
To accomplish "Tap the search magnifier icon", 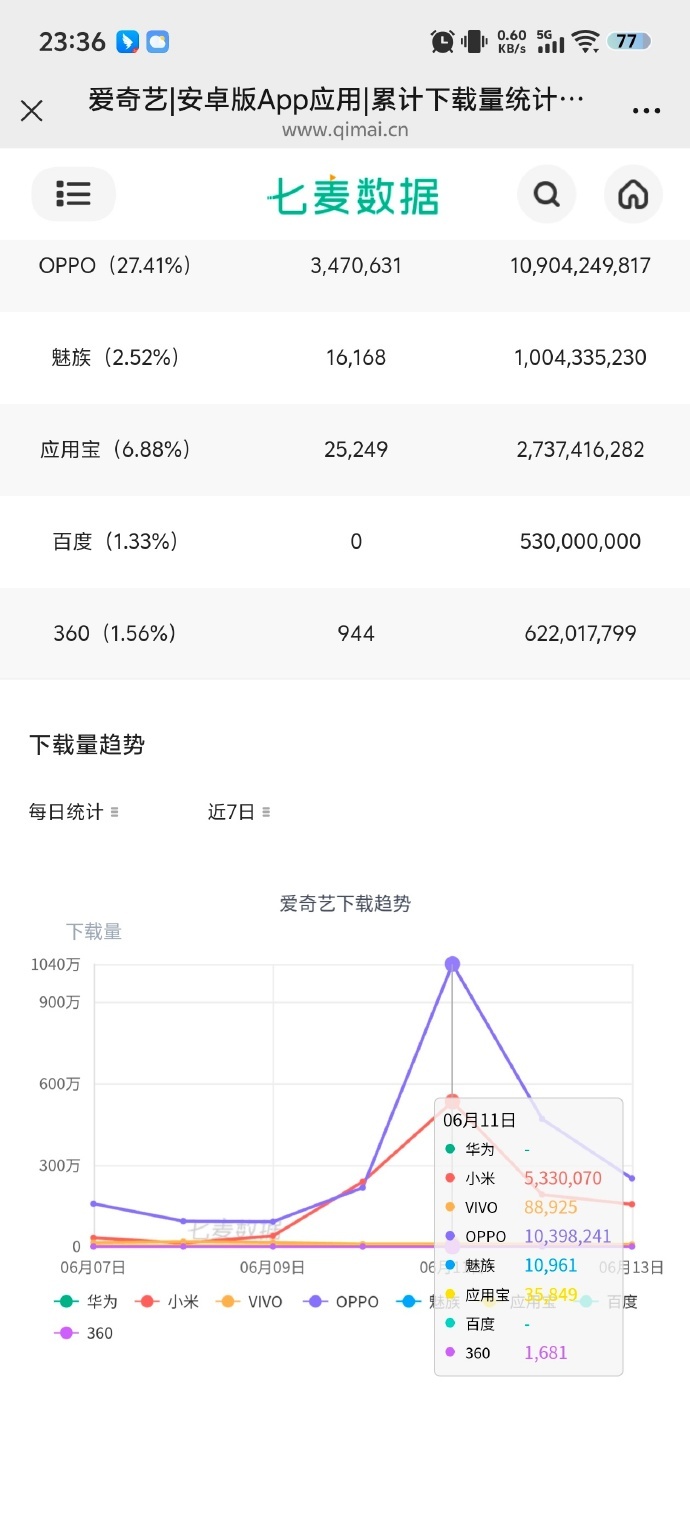I will pyautogui.click(x=547, y=194).
